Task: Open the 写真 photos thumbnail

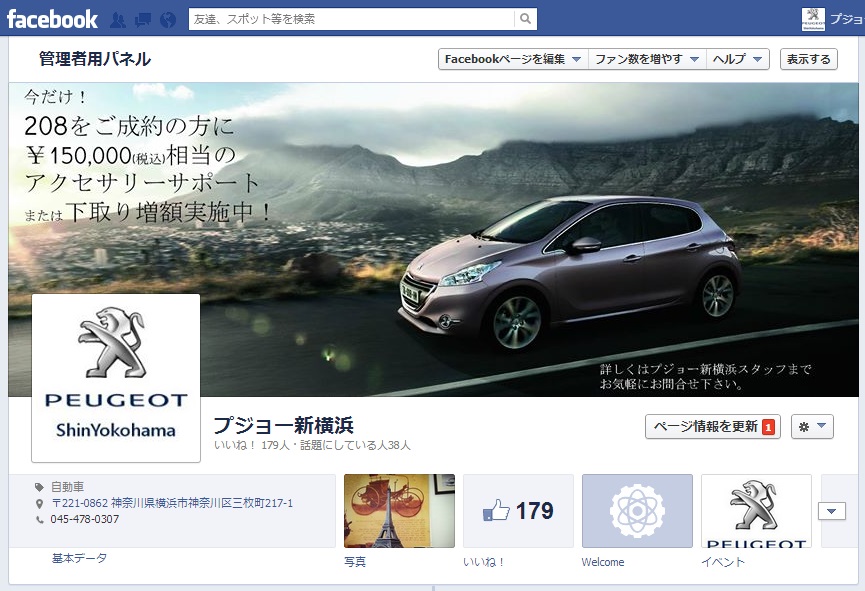Action: click(399, 511)
